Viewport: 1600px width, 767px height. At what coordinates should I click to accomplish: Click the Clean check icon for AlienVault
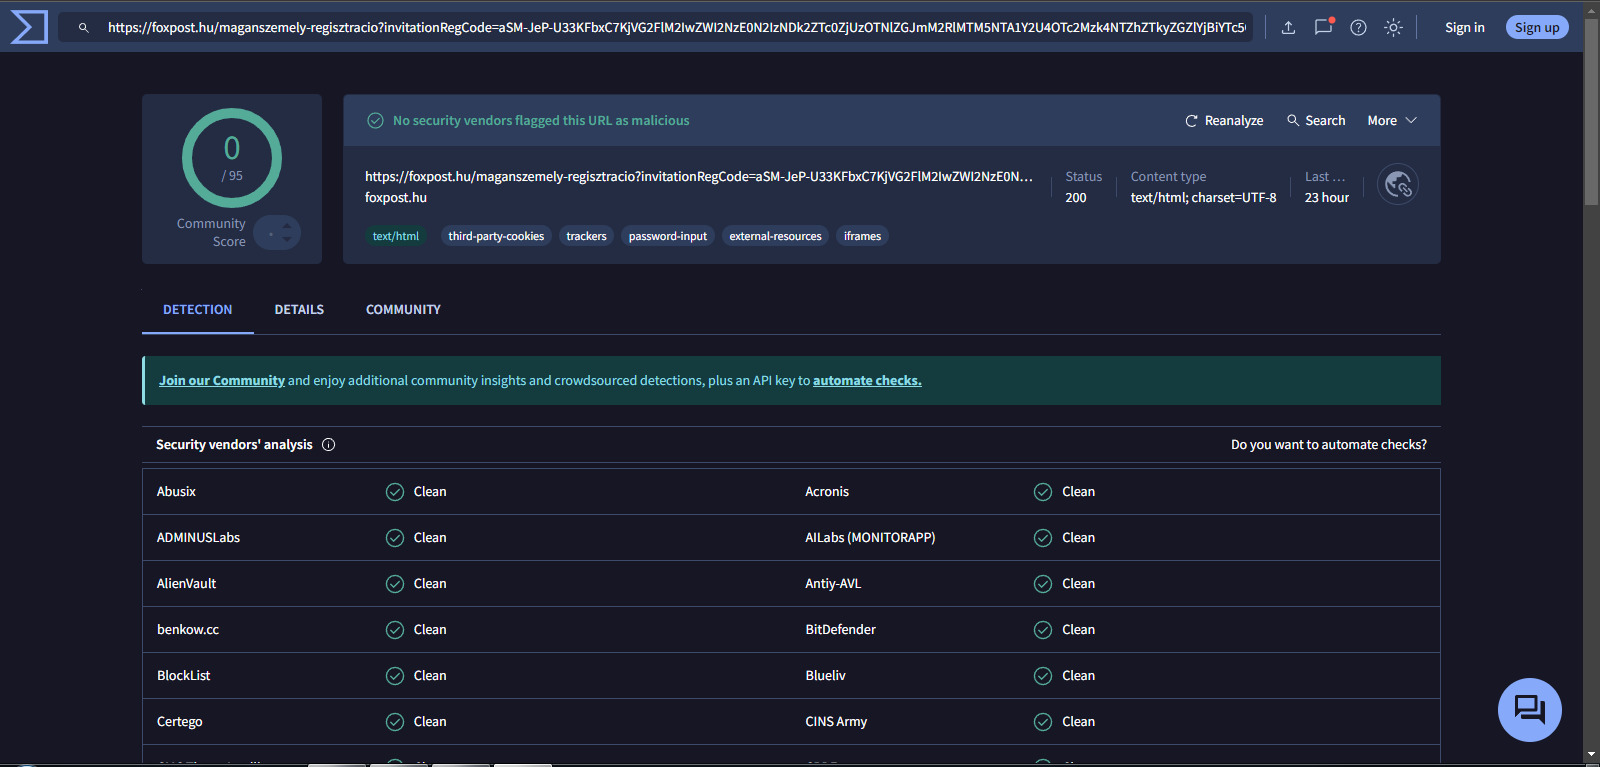tap(395, 584)
